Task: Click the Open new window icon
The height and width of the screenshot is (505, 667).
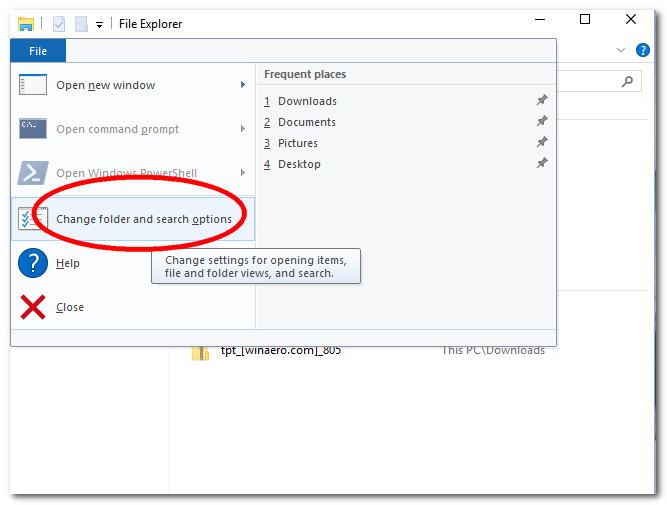Action: tap(33, 85)
